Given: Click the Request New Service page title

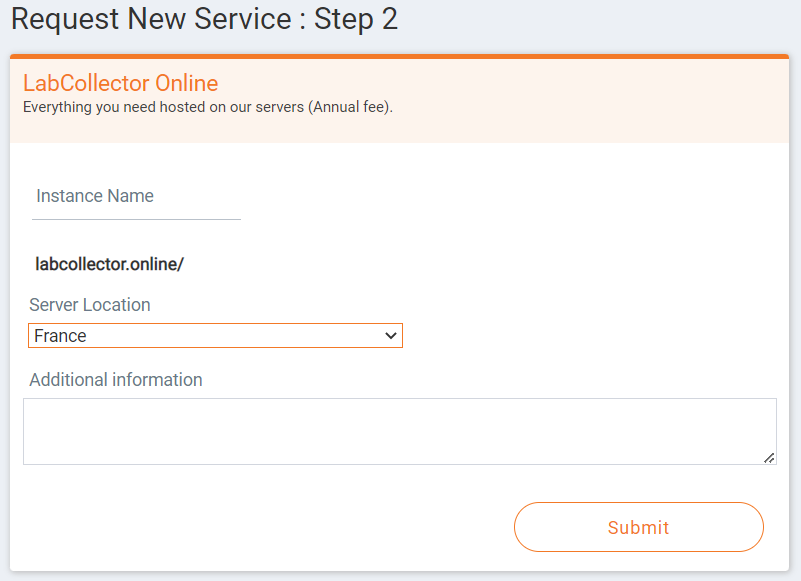Looking at the screenshot, I should pyautogui.click(x=204, y=19).
